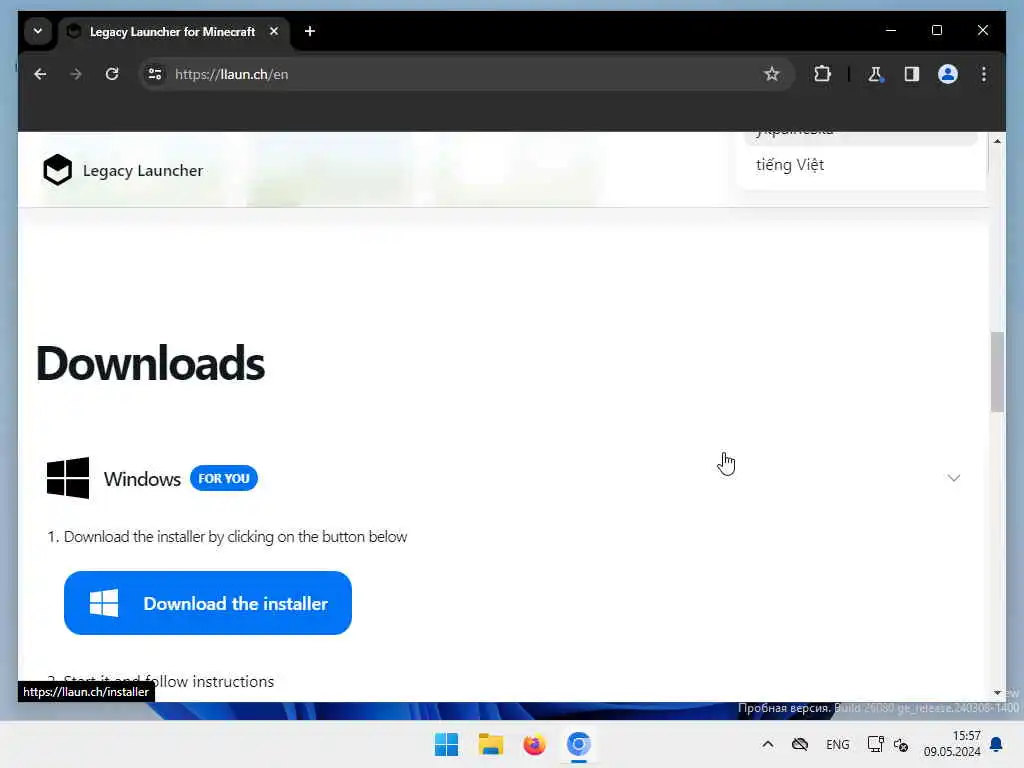This screenshot has width=1024, height=768.
Task: Open the tab search dropdown arrow
Action: [38, 31]
